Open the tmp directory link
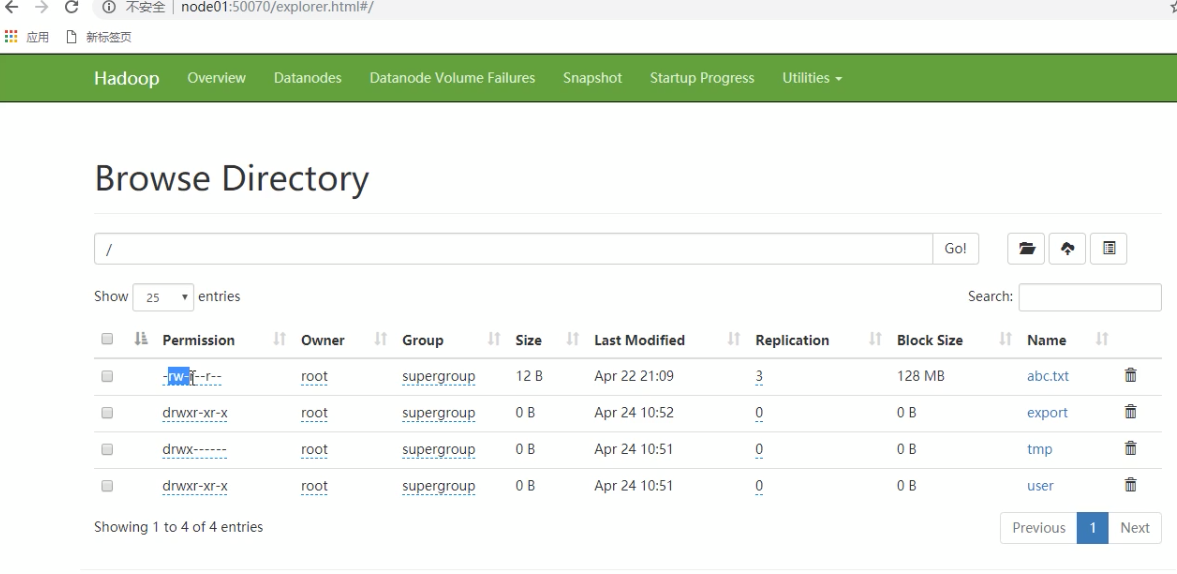 coord(1040,449)
